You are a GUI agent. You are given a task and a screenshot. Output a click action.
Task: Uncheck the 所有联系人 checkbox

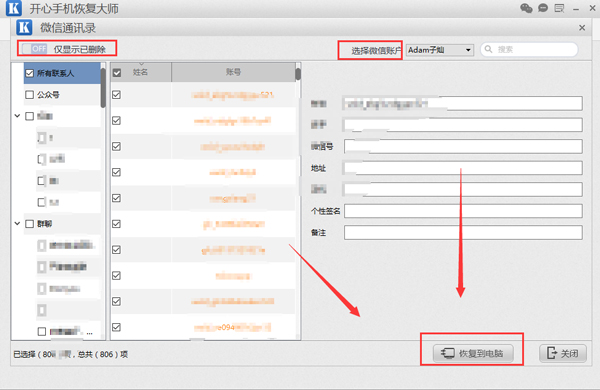[x=29, y=73]
